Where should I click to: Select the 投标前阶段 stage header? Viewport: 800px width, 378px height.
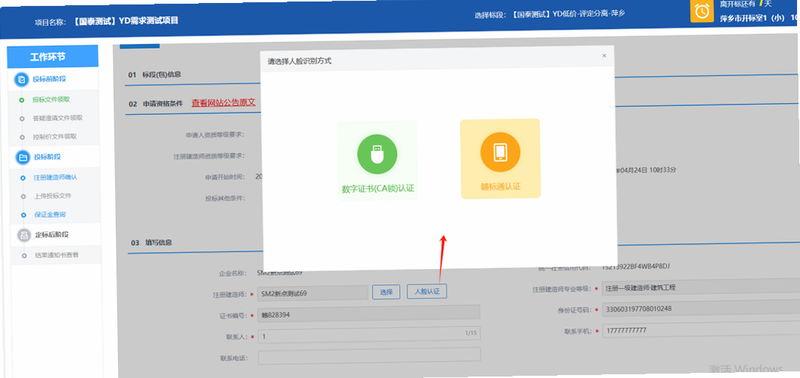(50, 79)
